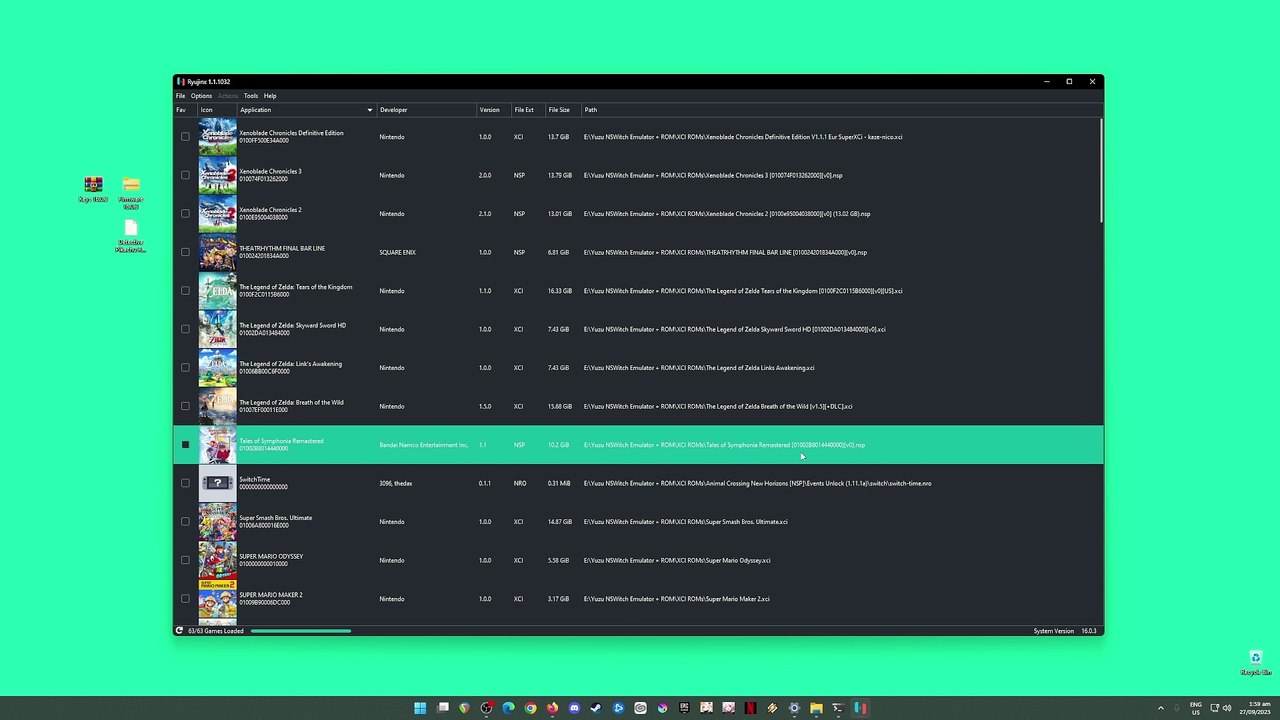Tick the Fav checkbox for Skyward Sword HD
Image resolution: width=1280 pixels, height=720 pixels.
click(185, 329)
